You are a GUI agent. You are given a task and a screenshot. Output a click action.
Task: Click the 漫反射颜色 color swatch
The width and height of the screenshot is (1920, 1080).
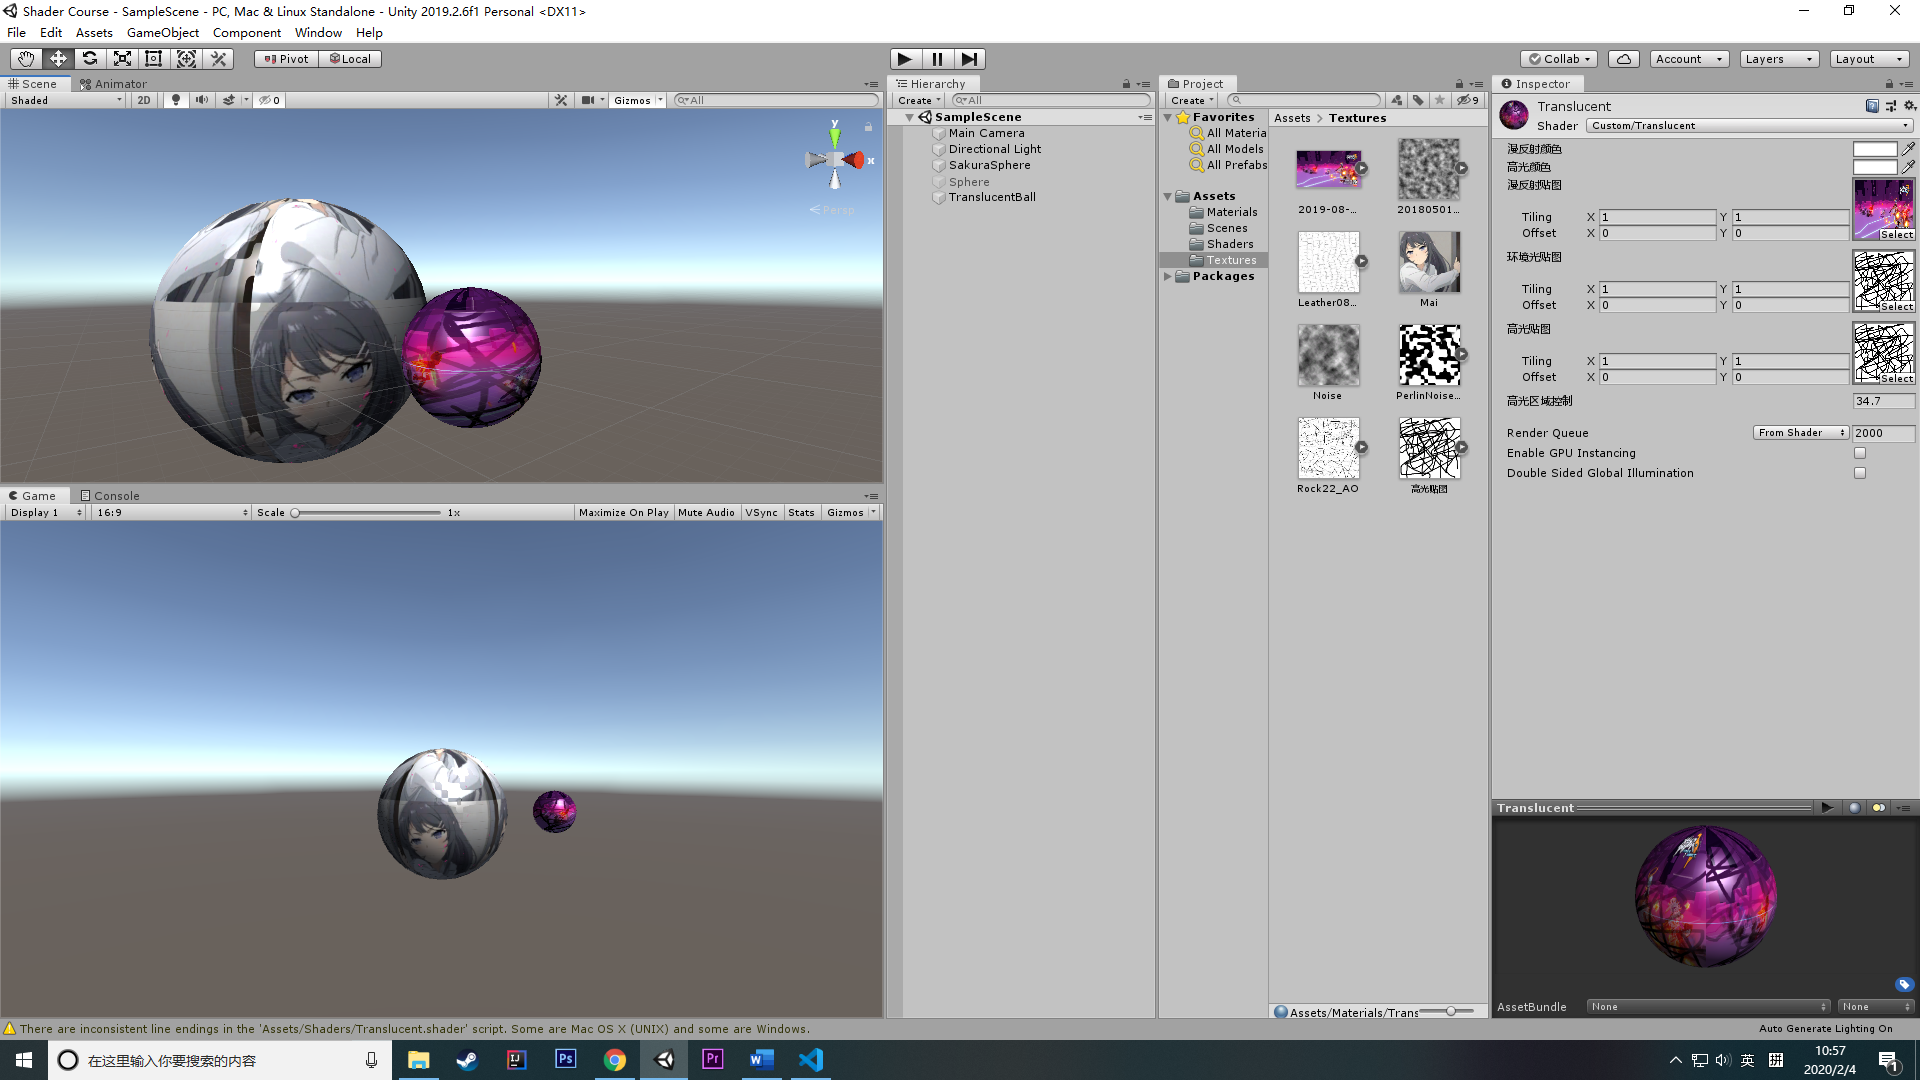click(x=1874, y=148)
